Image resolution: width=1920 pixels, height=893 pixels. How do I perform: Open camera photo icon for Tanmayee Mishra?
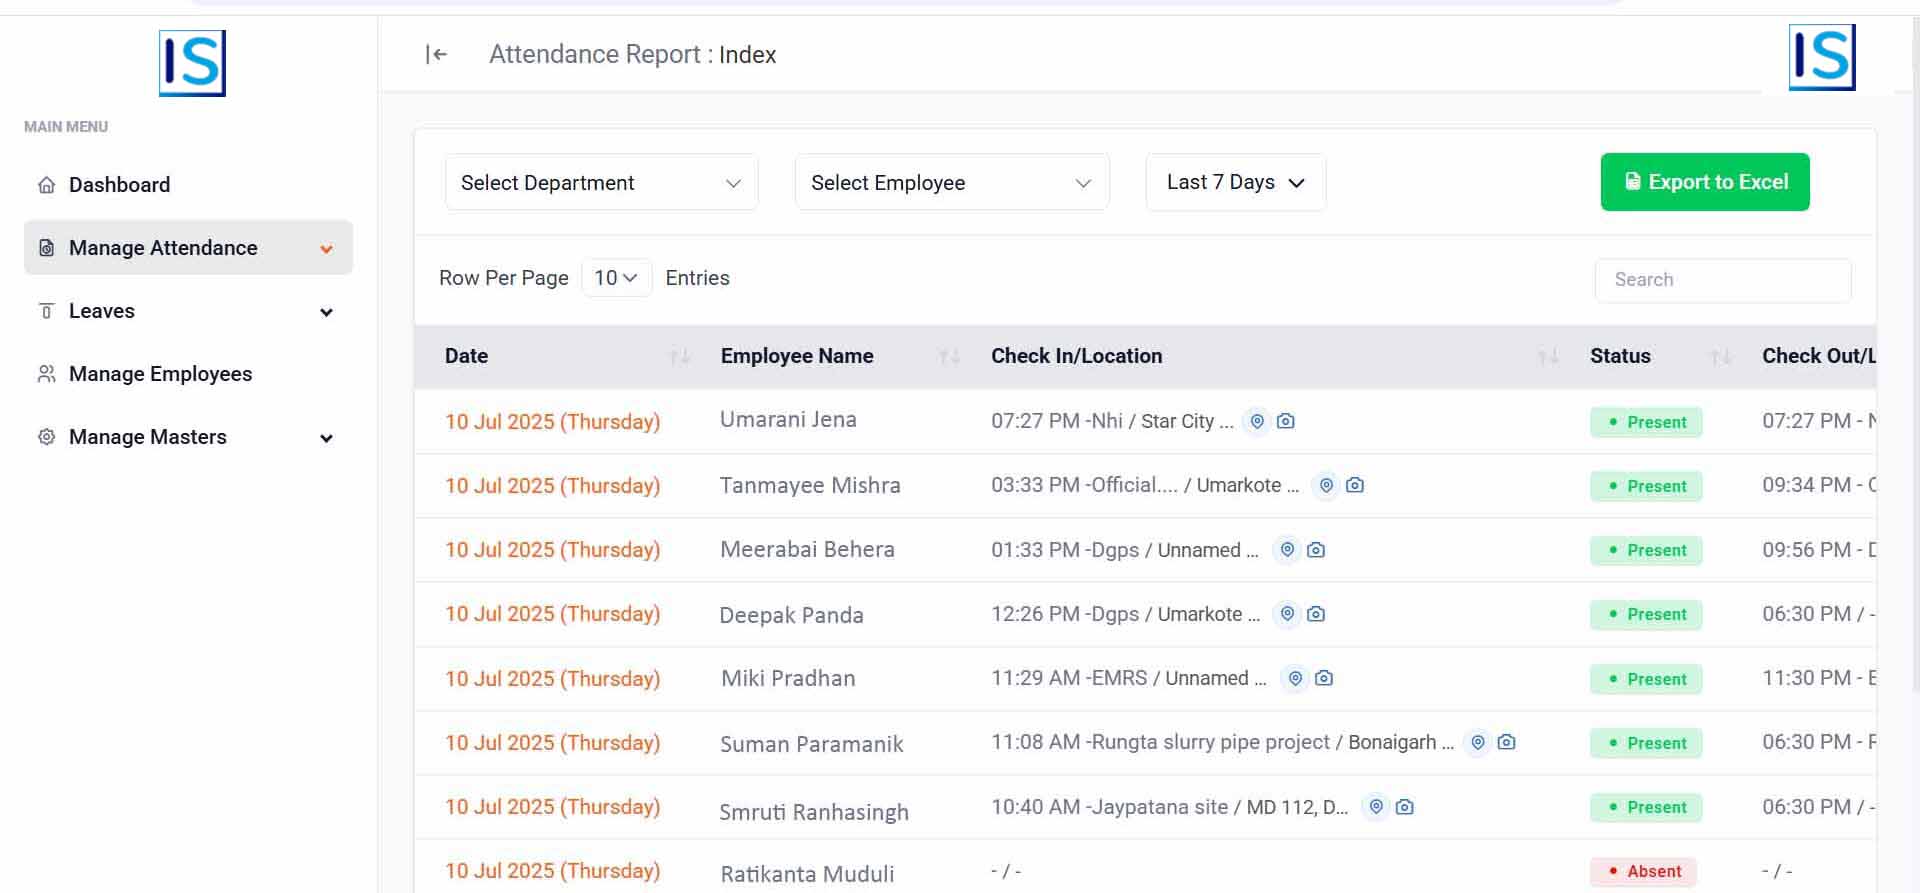point(1355,486)
